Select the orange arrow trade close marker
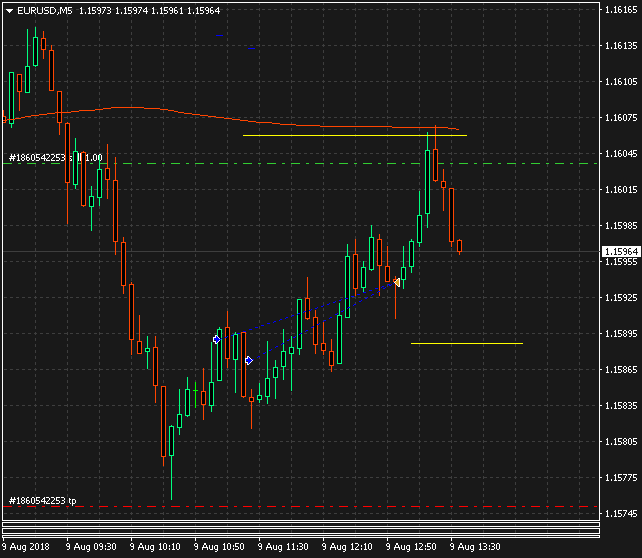The image size is (642, 558). click(397, 283)
